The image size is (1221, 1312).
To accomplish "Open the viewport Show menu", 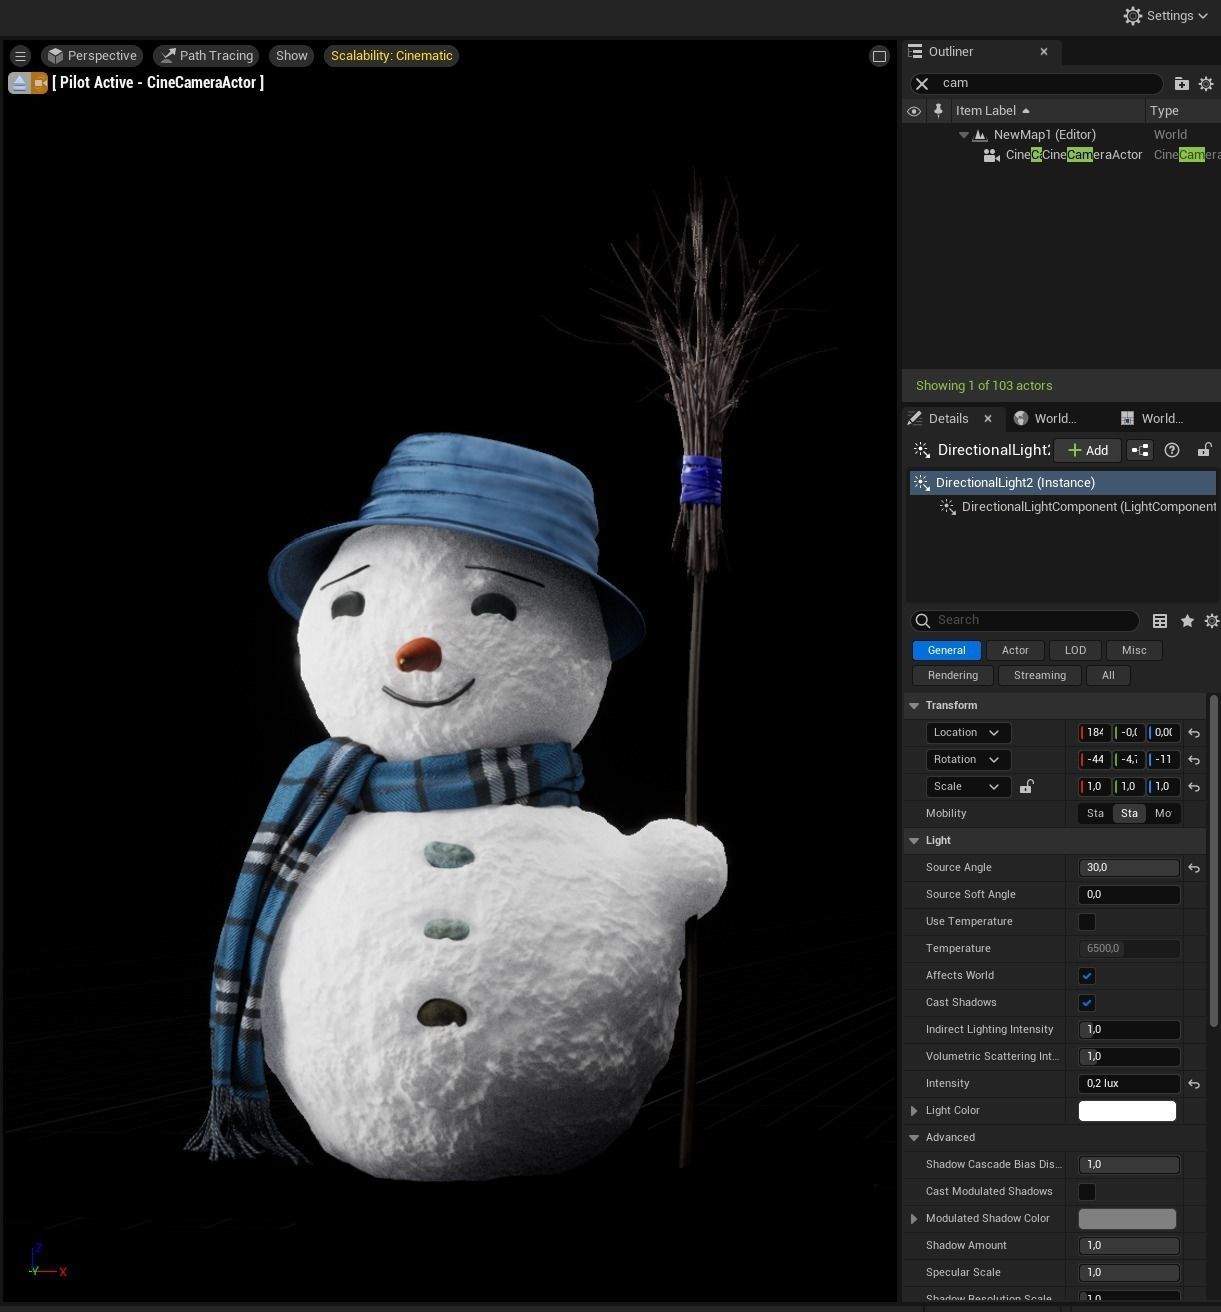I will pyautogui.click(x=292, y=56).
